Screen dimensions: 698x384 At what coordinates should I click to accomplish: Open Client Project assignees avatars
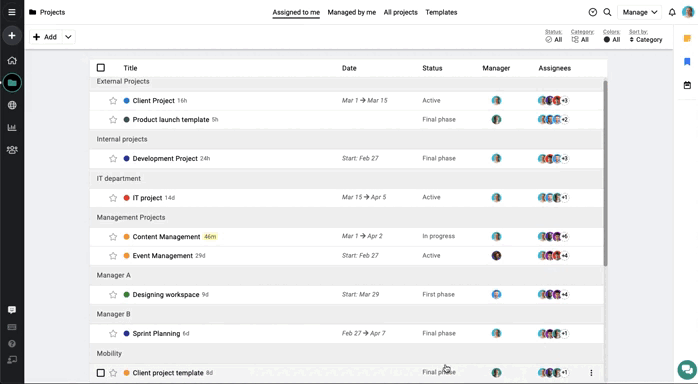click(x=553, y=101)
